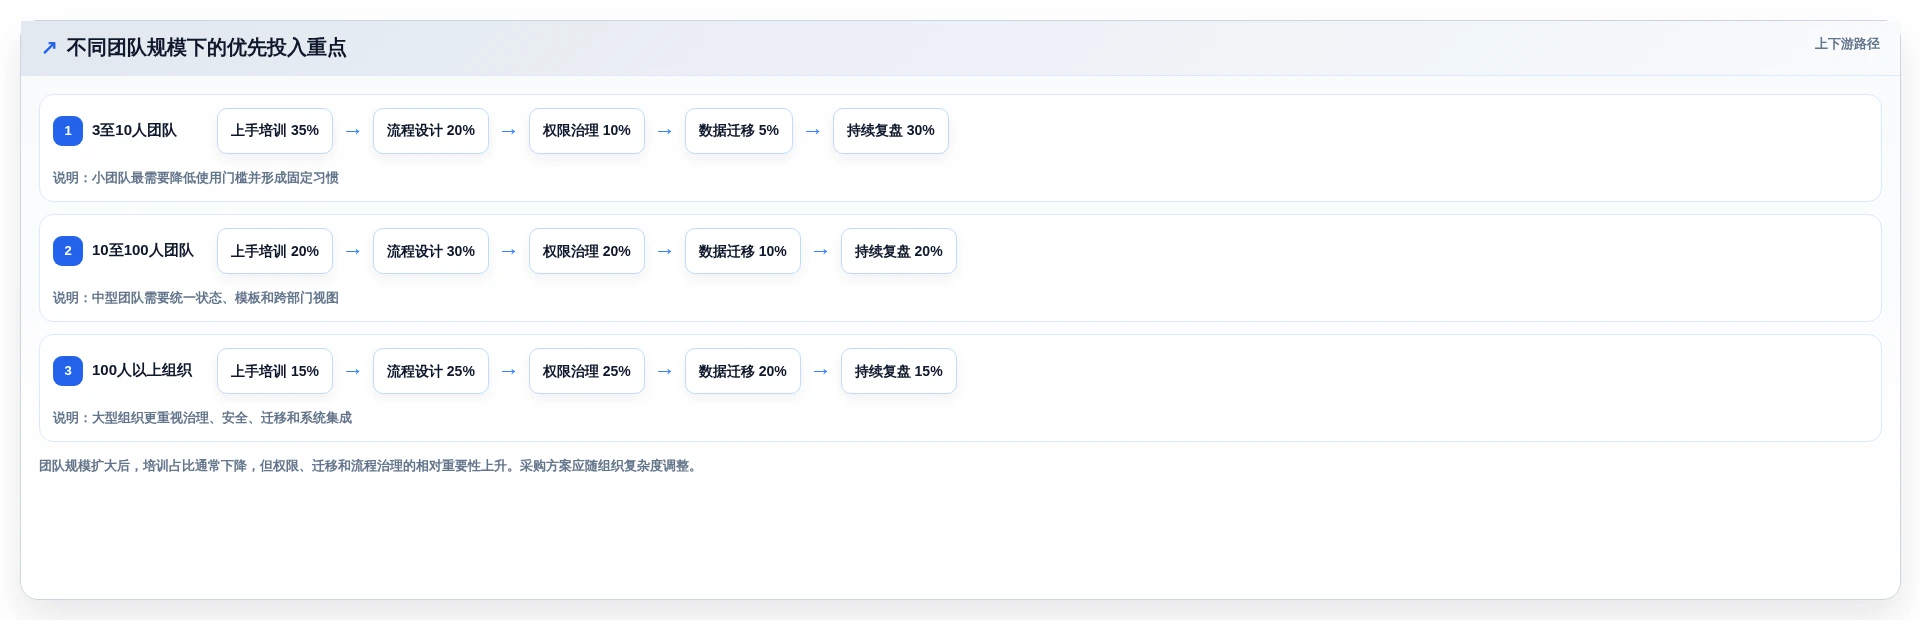This screenshot has width=1921, height=620.
Task: Click the number 2 badge for 10至100人团队
Action: (68, 251)
